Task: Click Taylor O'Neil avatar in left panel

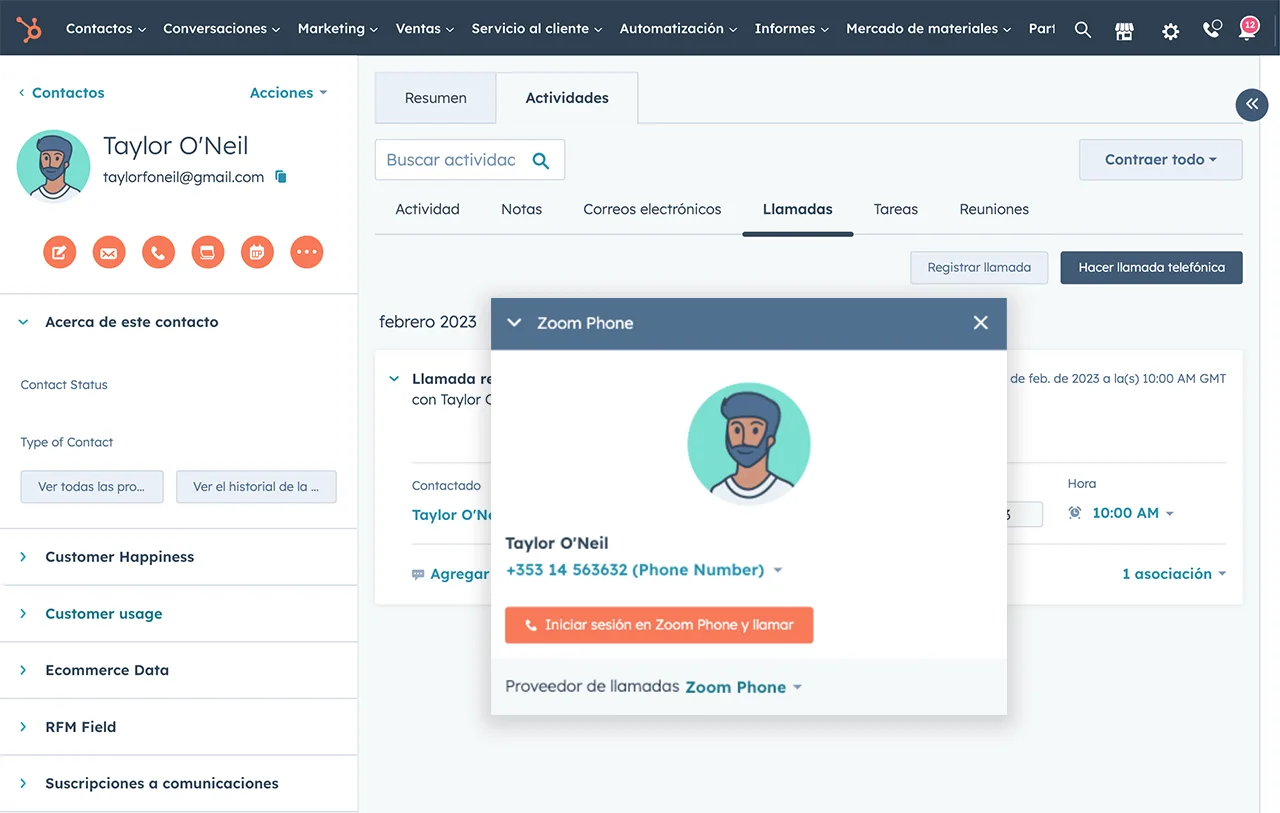Action: click(x=53, y=166)
